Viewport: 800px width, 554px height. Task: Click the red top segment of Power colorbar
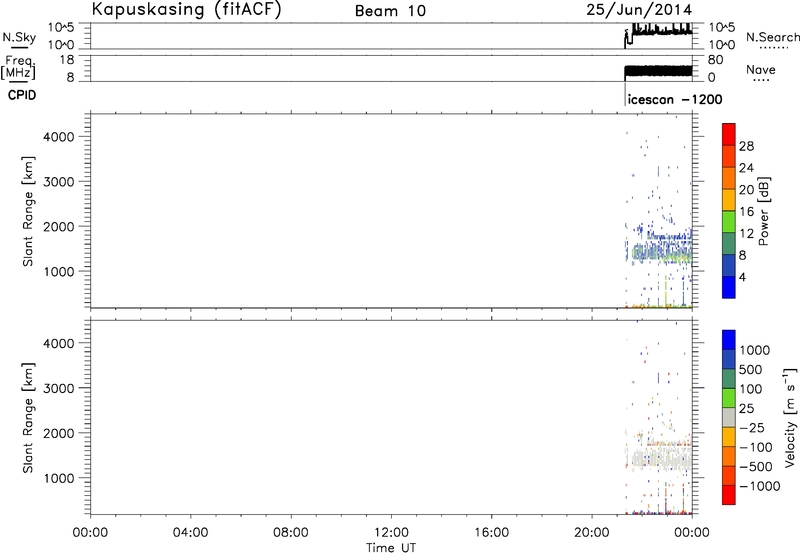[x=729, y=134]
